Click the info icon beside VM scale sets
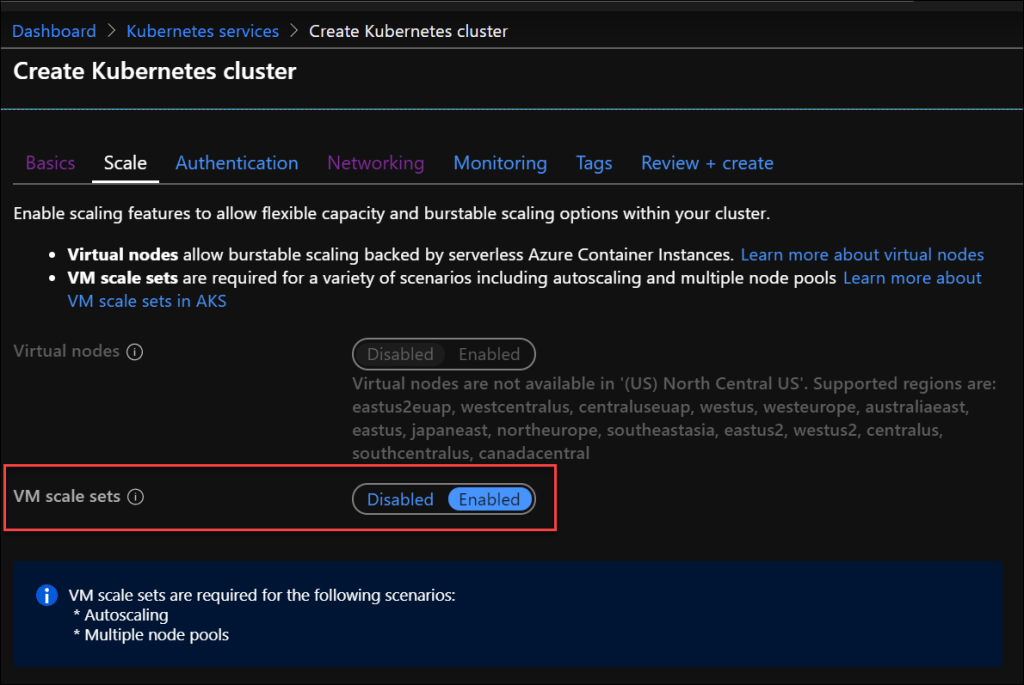Image resolution: width=1024 pixels, height=685 pixels. click(136, 497)
